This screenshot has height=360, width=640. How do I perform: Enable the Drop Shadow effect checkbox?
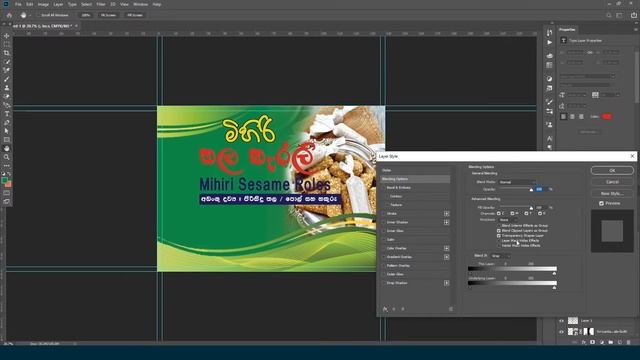[x=384, y=283]
